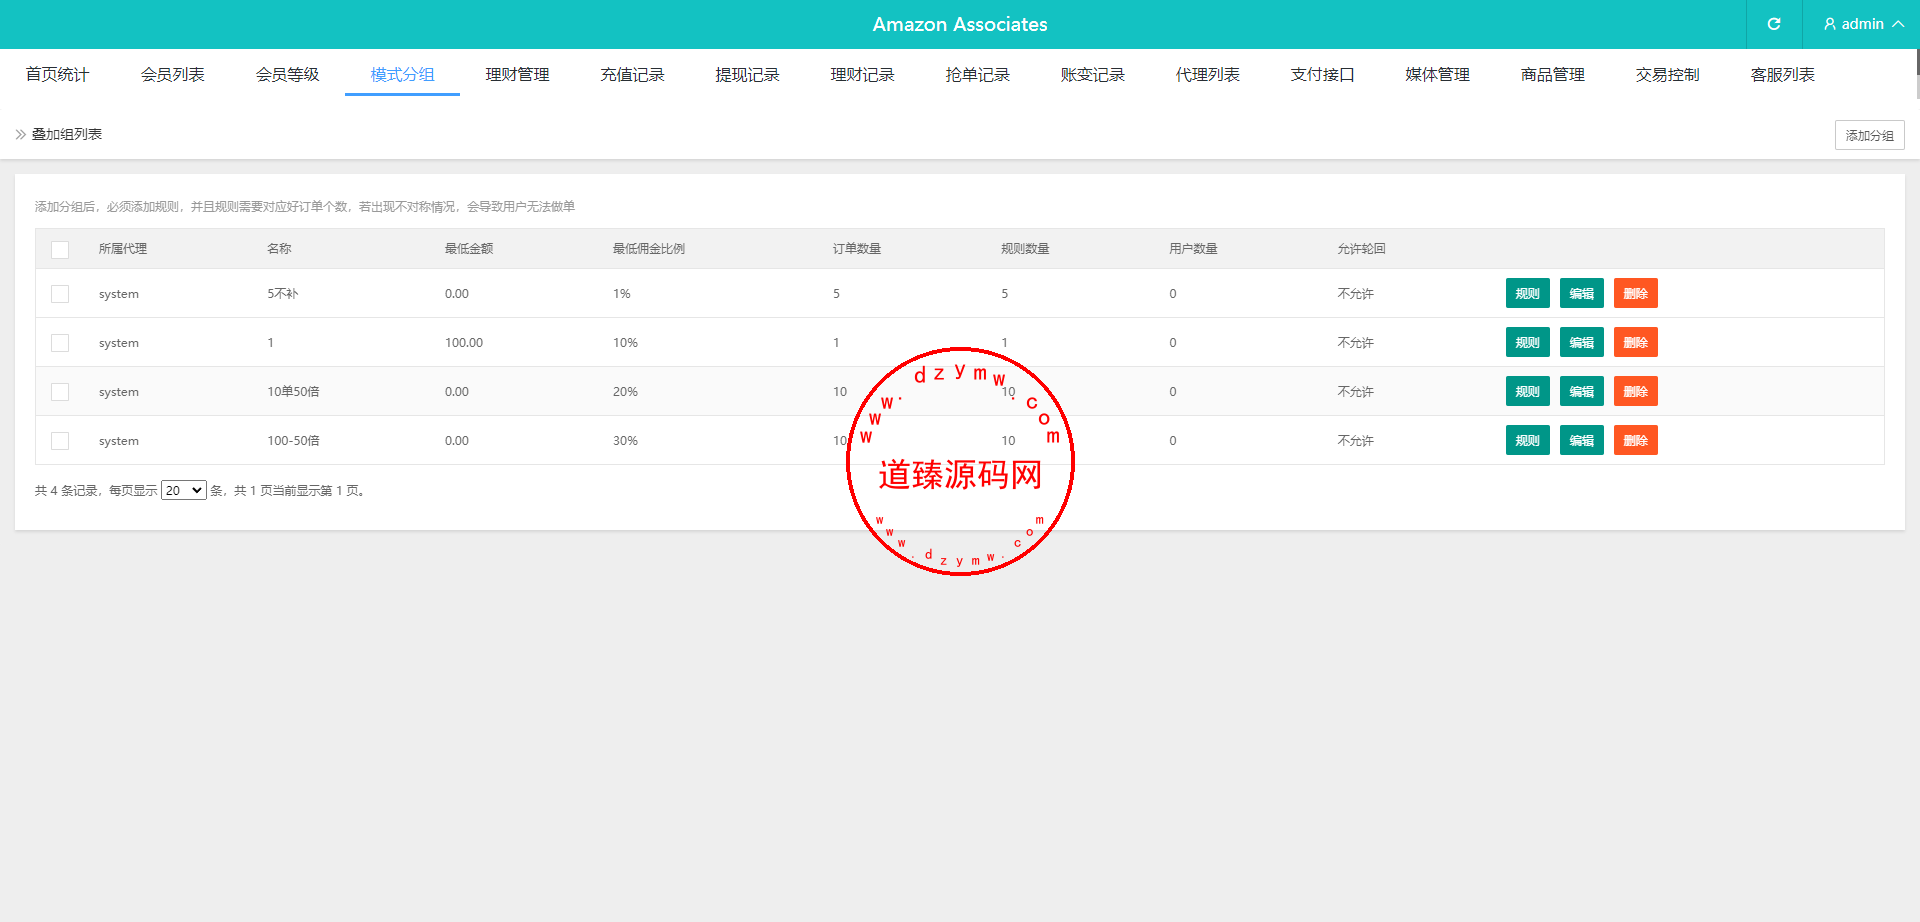Click the name cell 100-50倍

click(293, 441)
